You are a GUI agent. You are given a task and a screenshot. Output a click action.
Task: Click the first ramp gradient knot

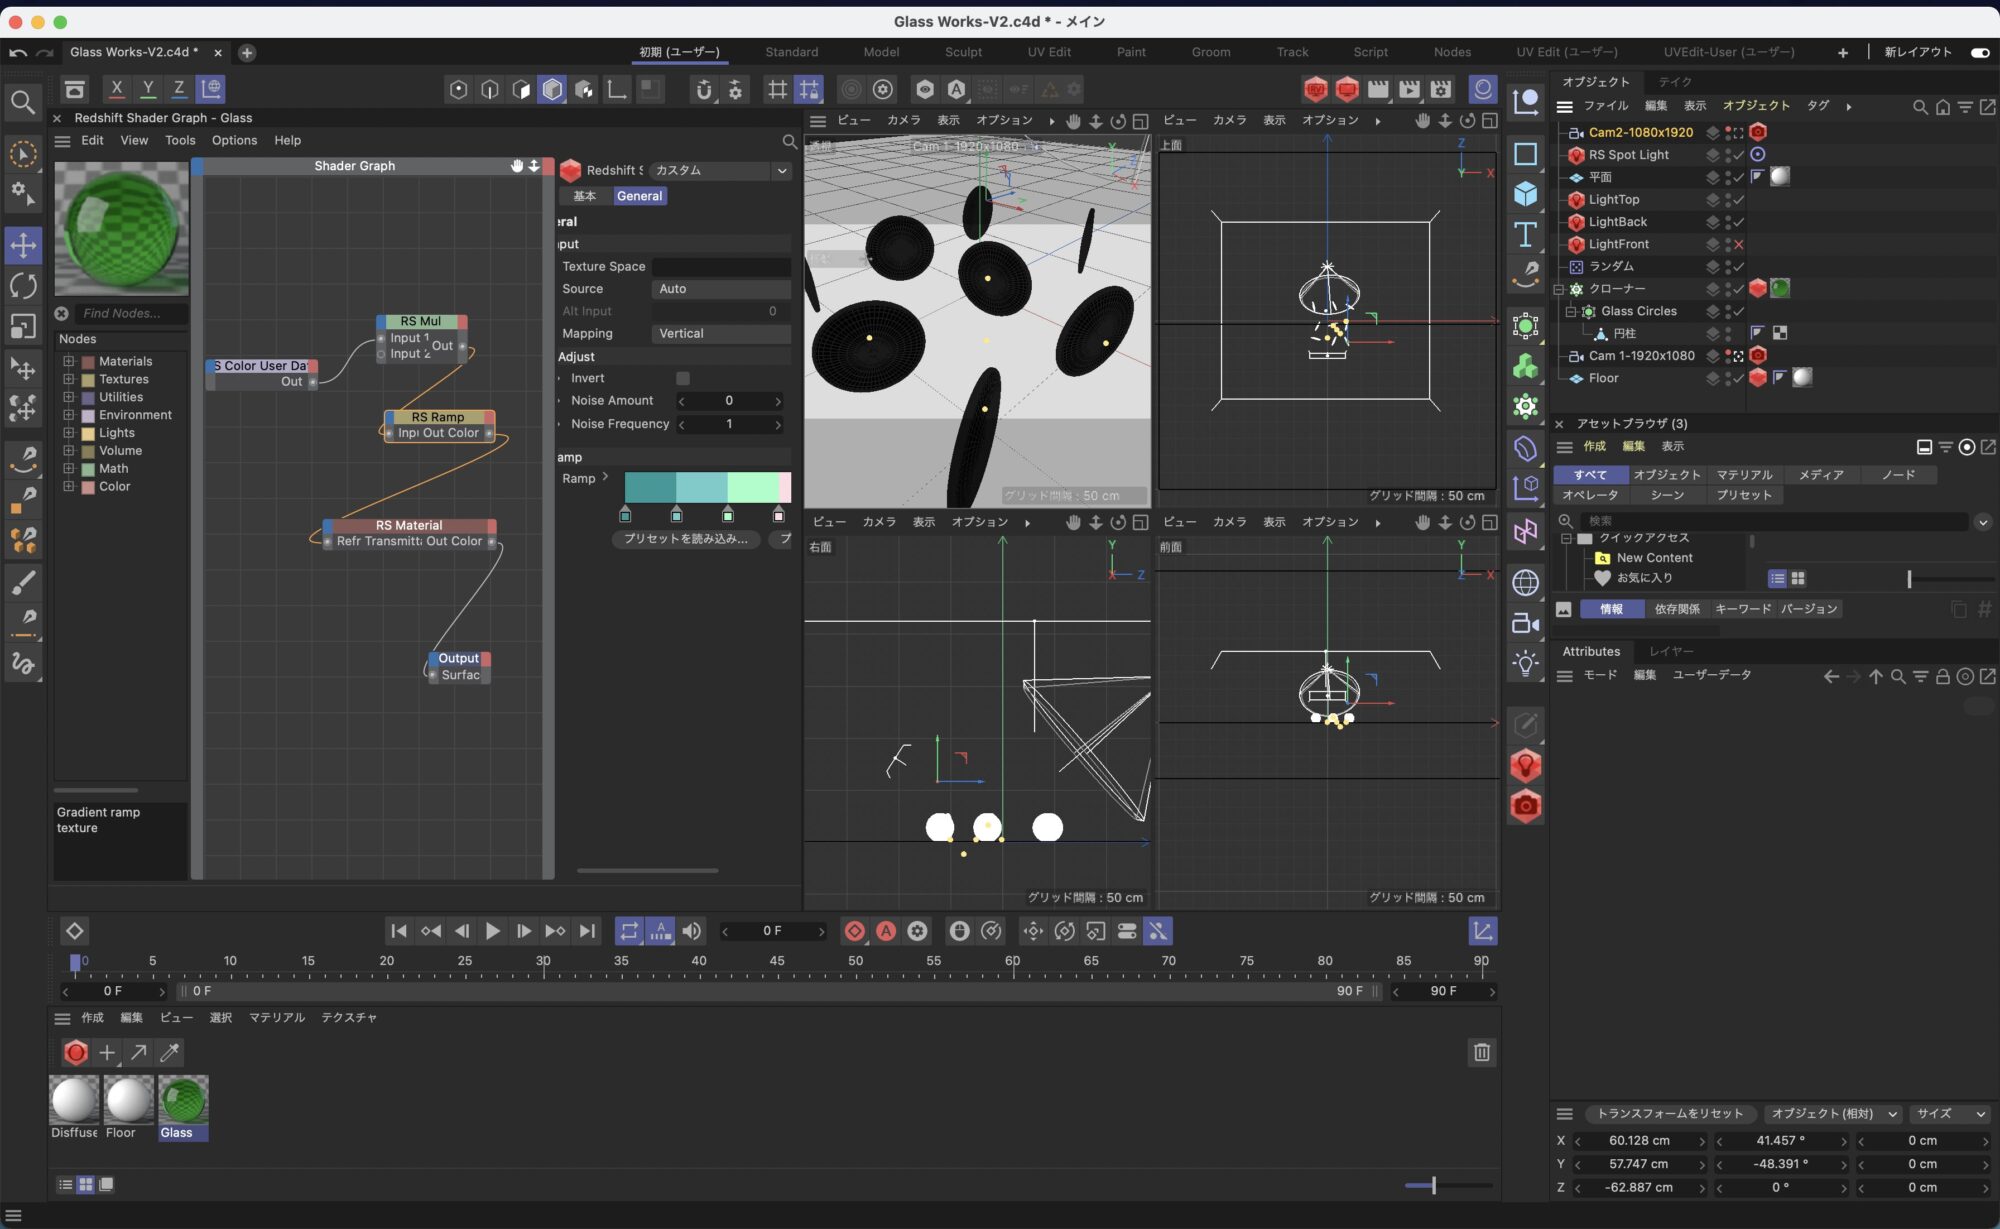pos(625,515)
